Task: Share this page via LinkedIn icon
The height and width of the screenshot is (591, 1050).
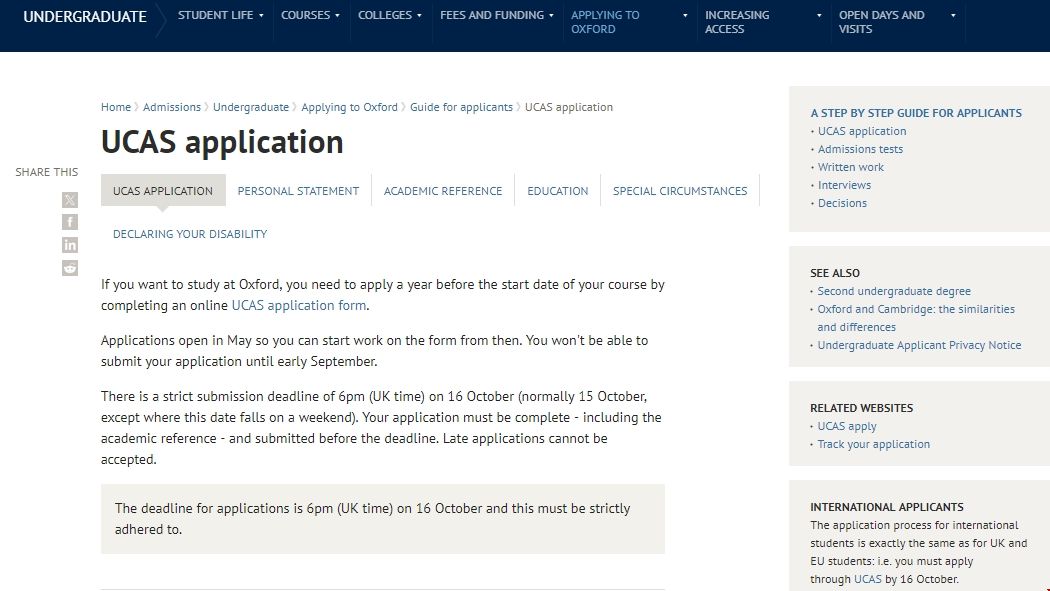Action: (70, 245)
